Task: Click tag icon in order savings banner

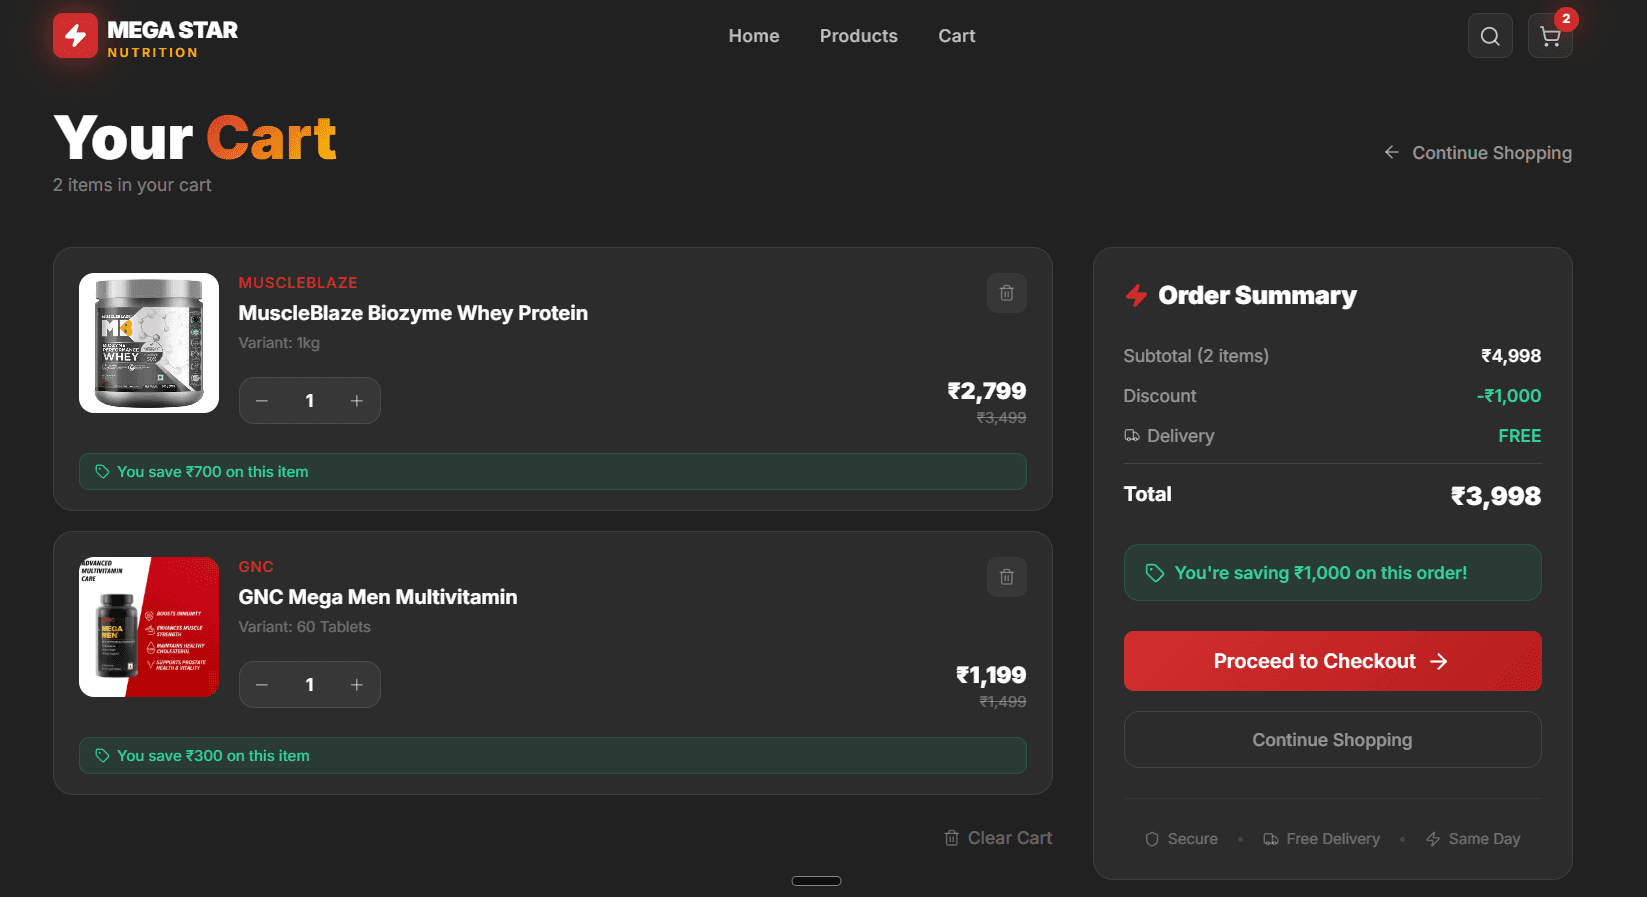Action: pos(1155,573)
